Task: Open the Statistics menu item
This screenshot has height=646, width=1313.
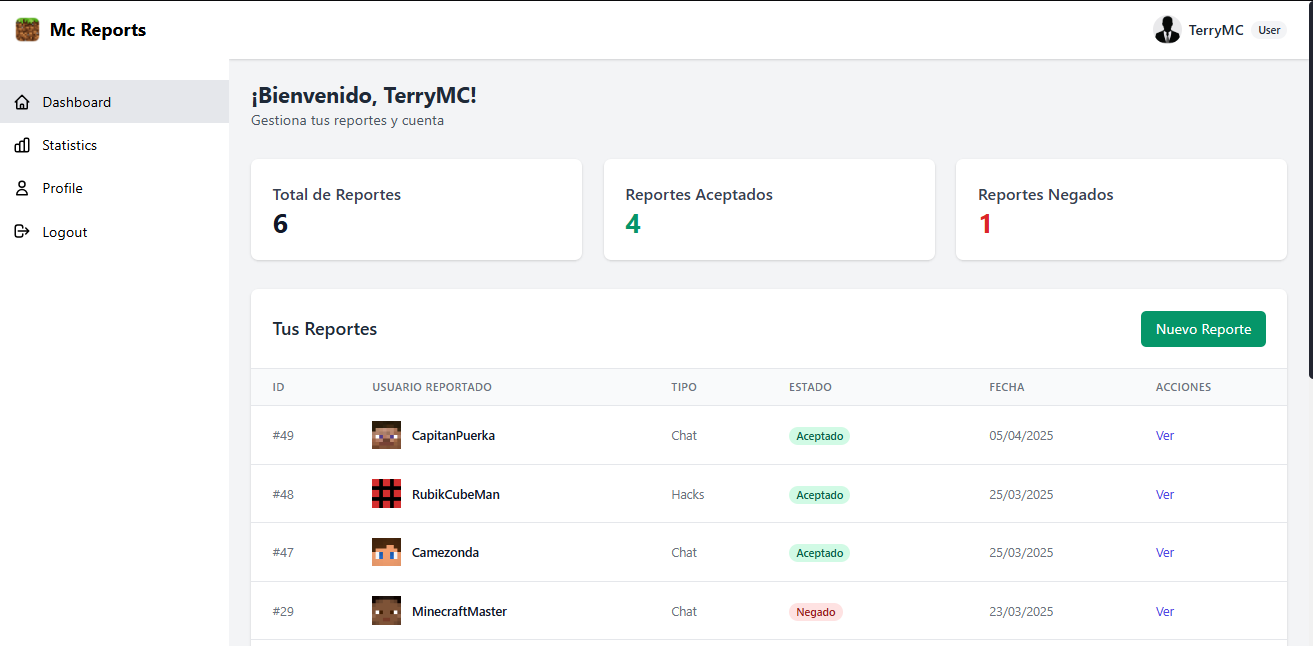Action: point(115,145)
